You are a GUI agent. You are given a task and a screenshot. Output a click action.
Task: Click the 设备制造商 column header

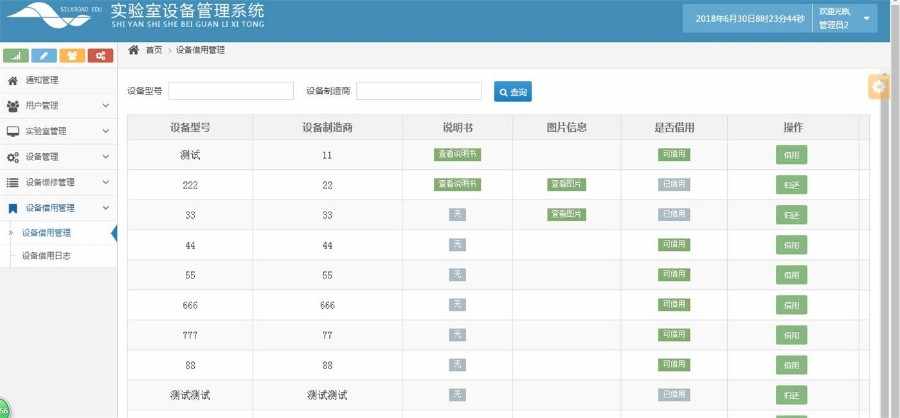(327, 127)
